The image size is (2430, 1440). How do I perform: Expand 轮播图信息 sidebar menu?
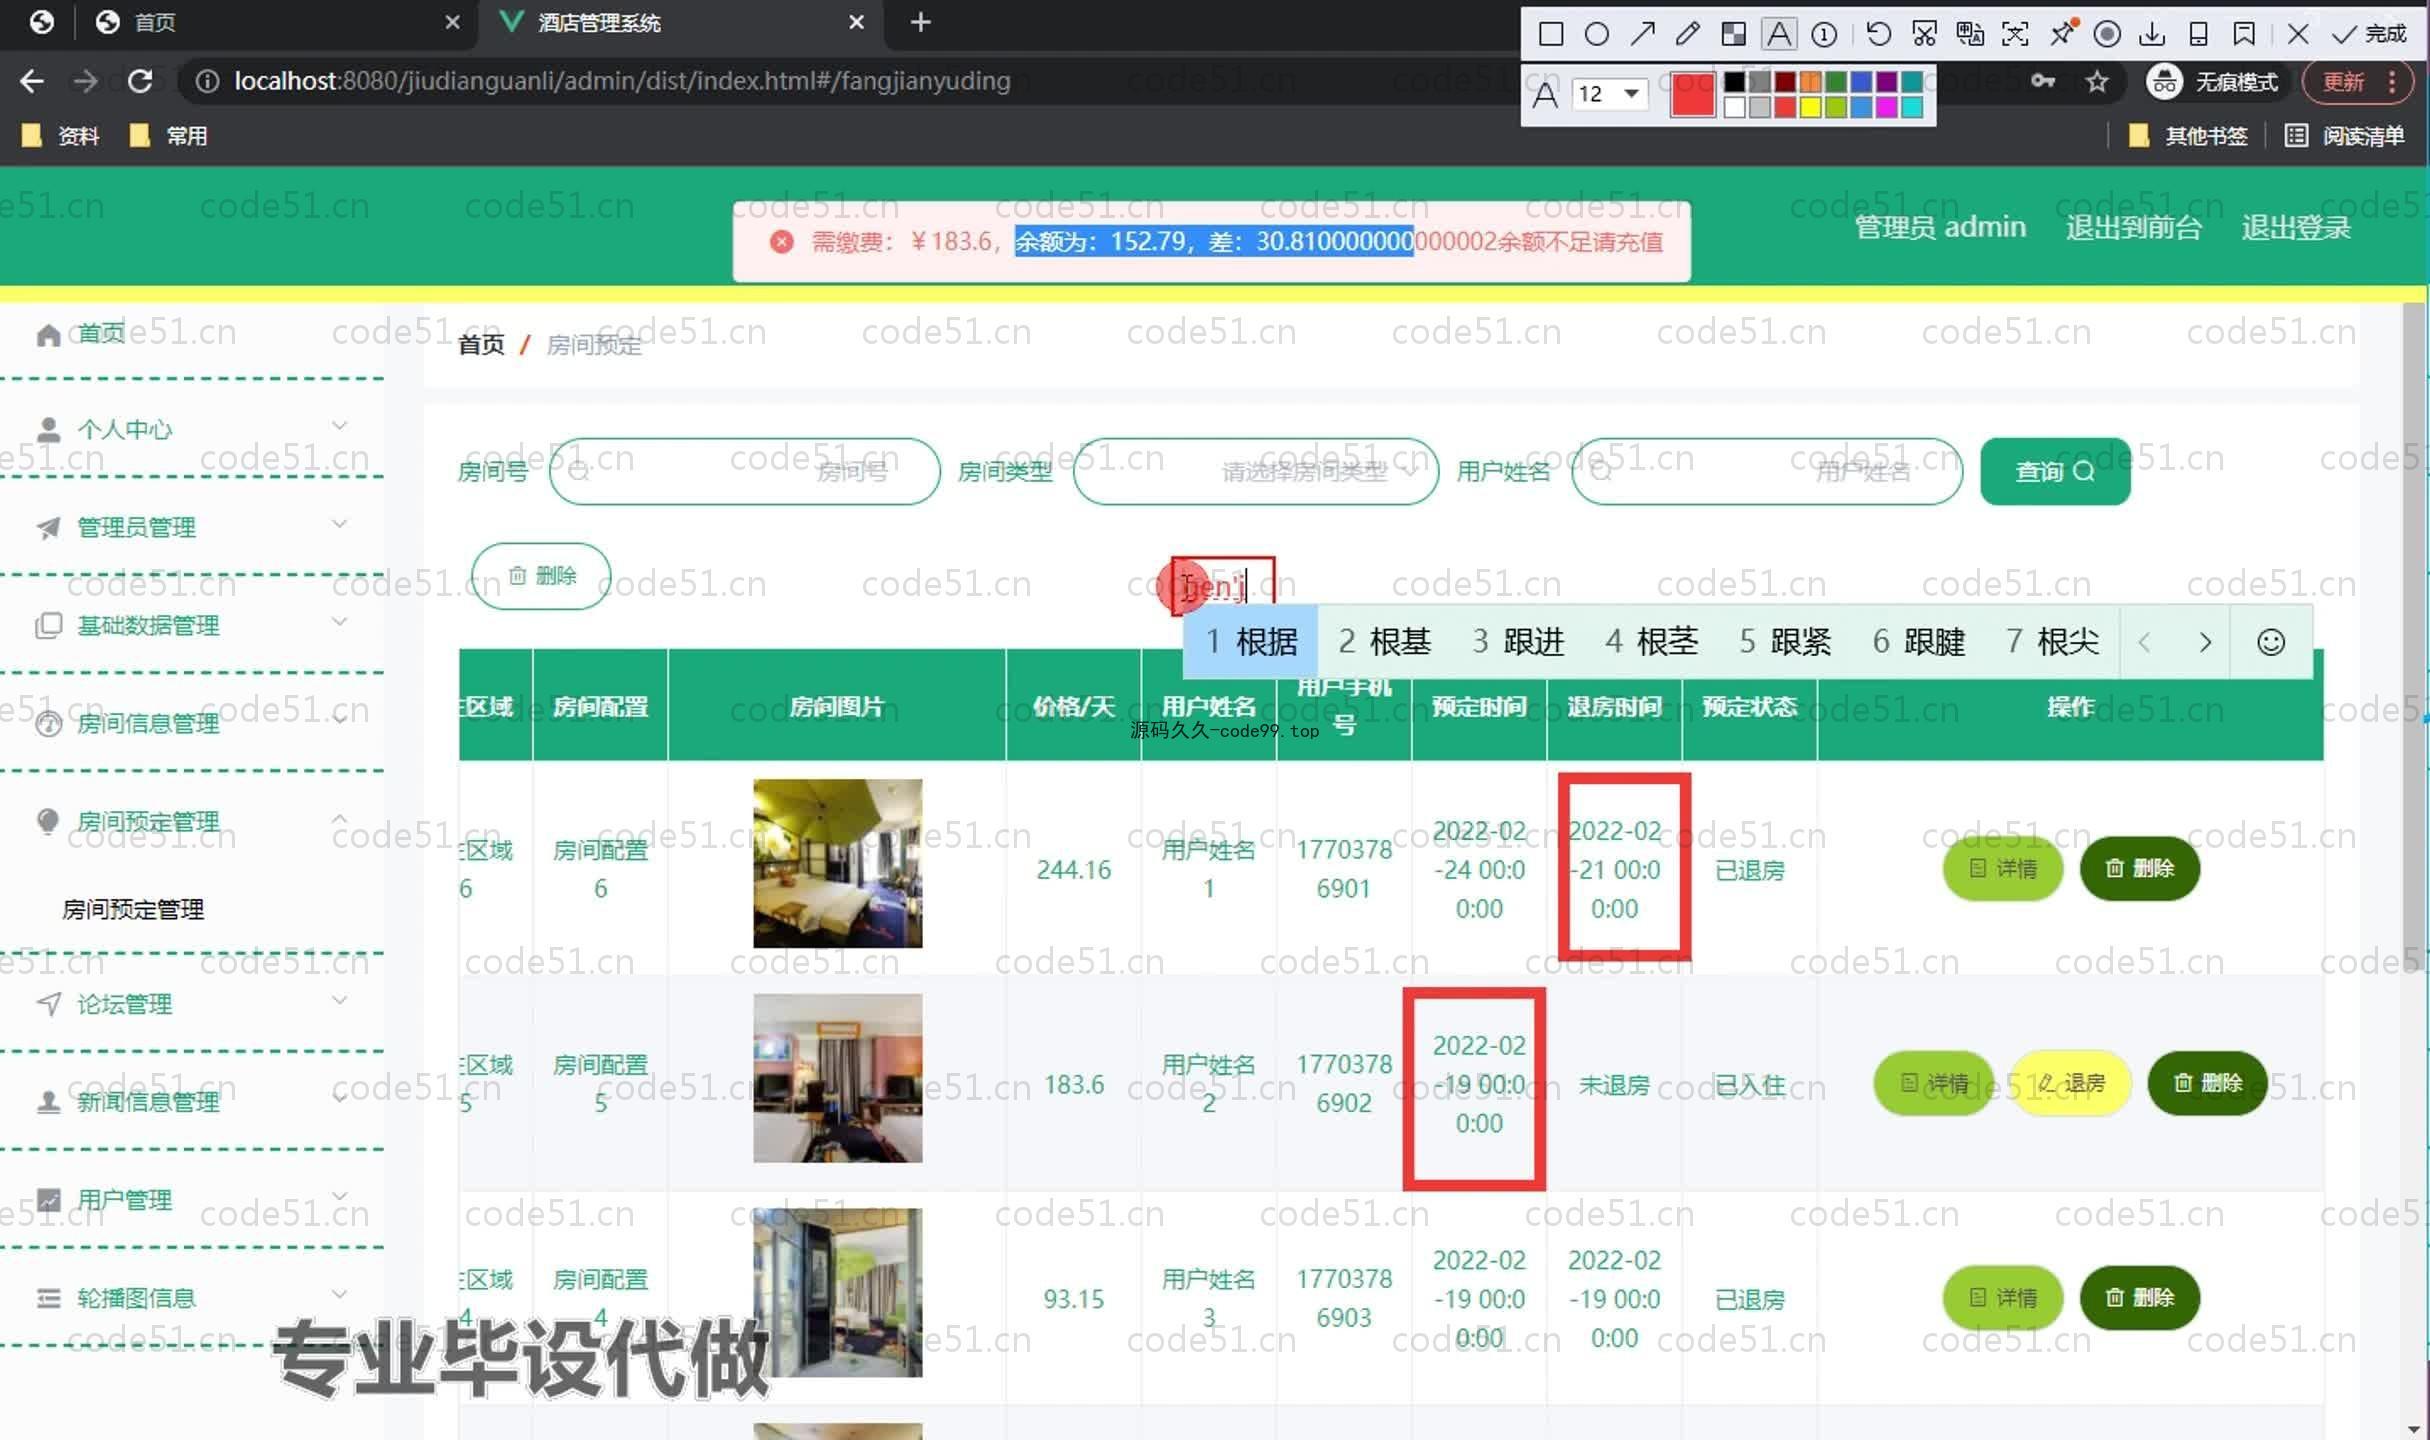click(190, 1298)
